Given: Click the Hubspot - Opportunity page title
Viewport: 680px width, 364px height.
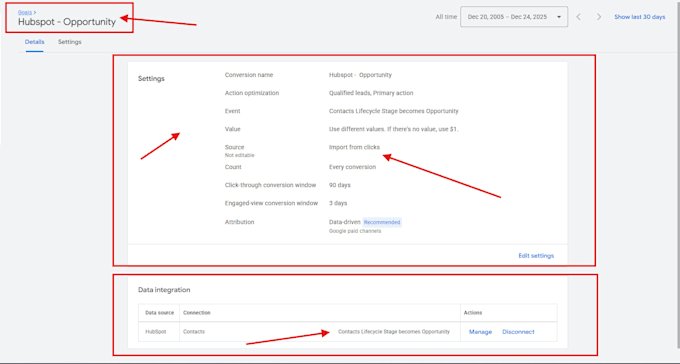Looking at the screenshot, I should 67,22.
